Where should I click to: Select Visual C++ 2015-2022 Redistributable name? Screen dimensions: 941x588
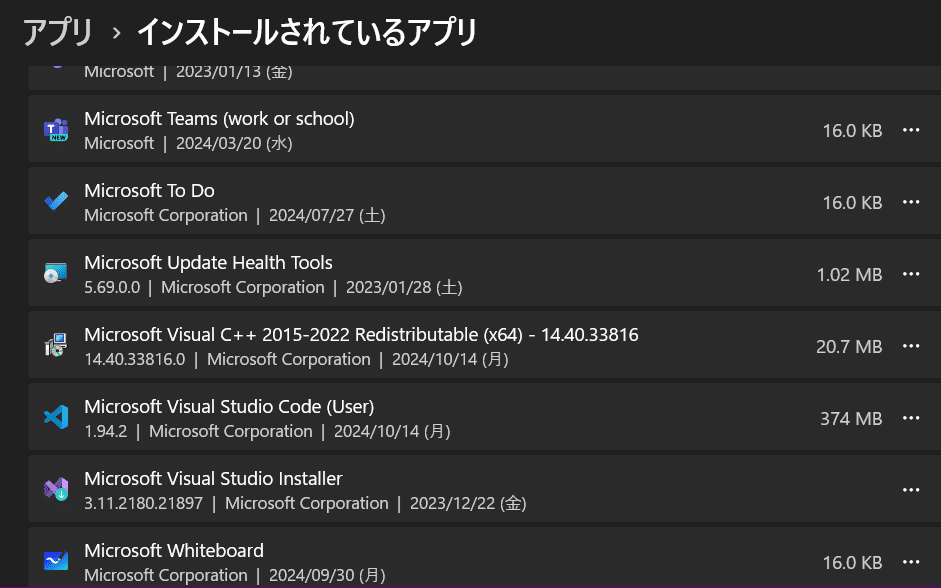point(361,335)
